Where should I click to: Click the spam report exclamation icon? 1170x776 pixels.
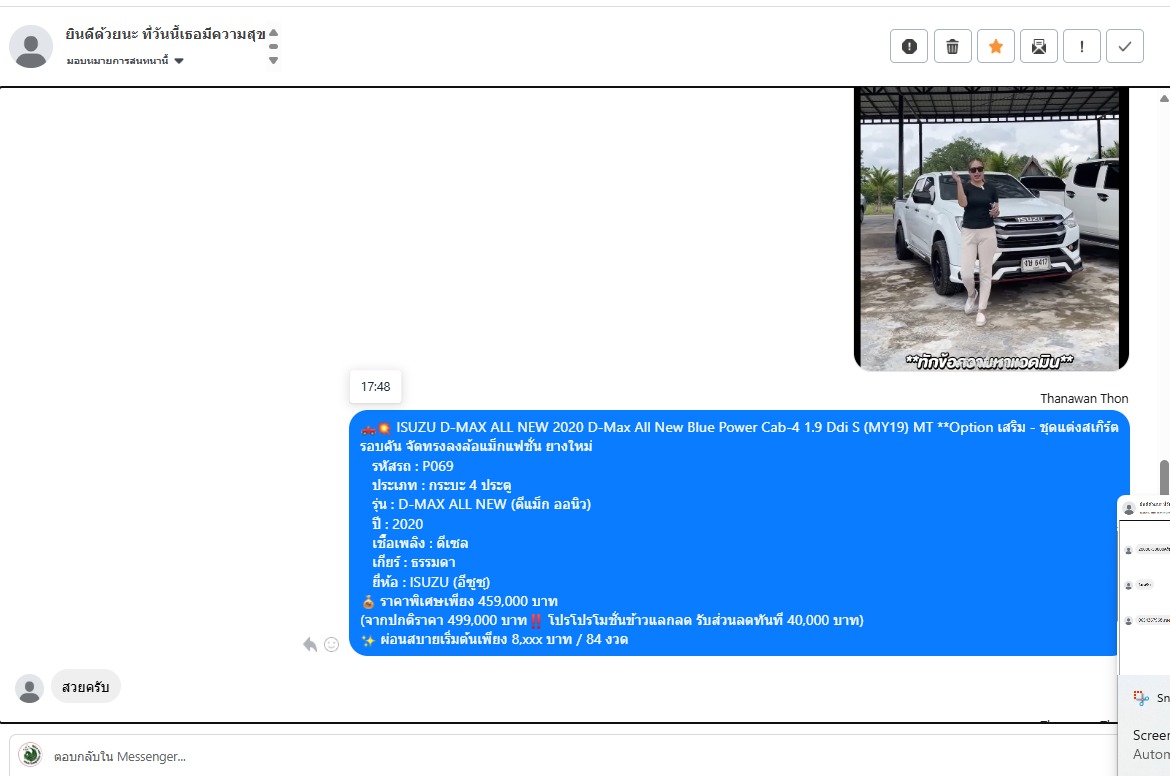(909, 46)
